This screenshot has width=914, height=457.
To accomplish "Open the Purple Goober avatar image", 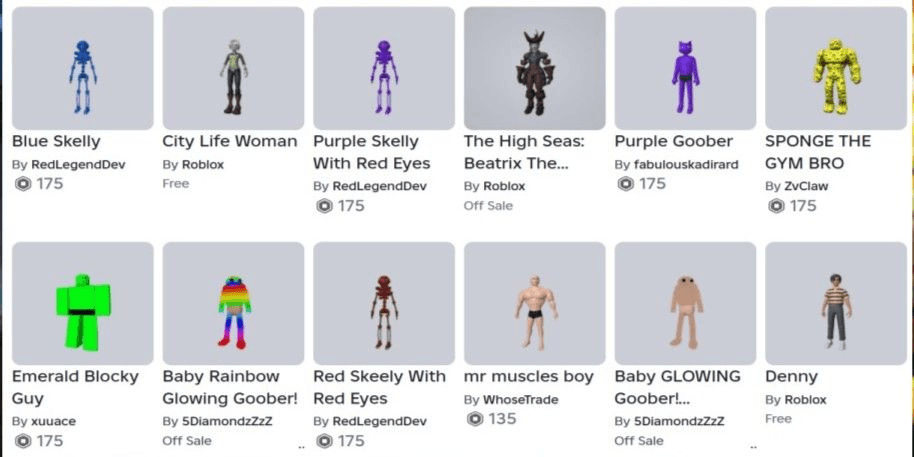I will click(686, 68).
